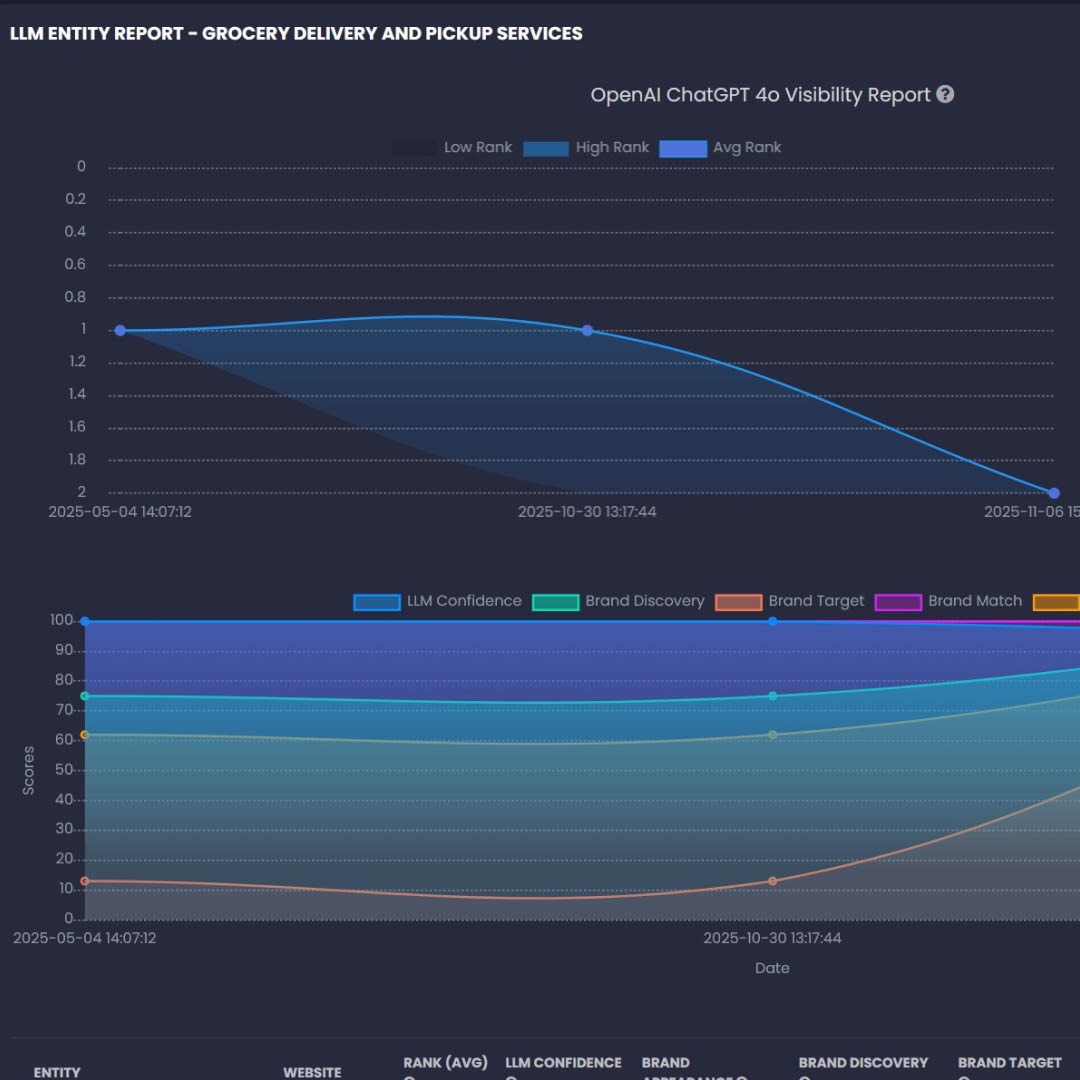Click the LLM CONFIDENCE column help icon
The height and width of the screenshot is (1080, 1080).
[x=510, y=1077]
